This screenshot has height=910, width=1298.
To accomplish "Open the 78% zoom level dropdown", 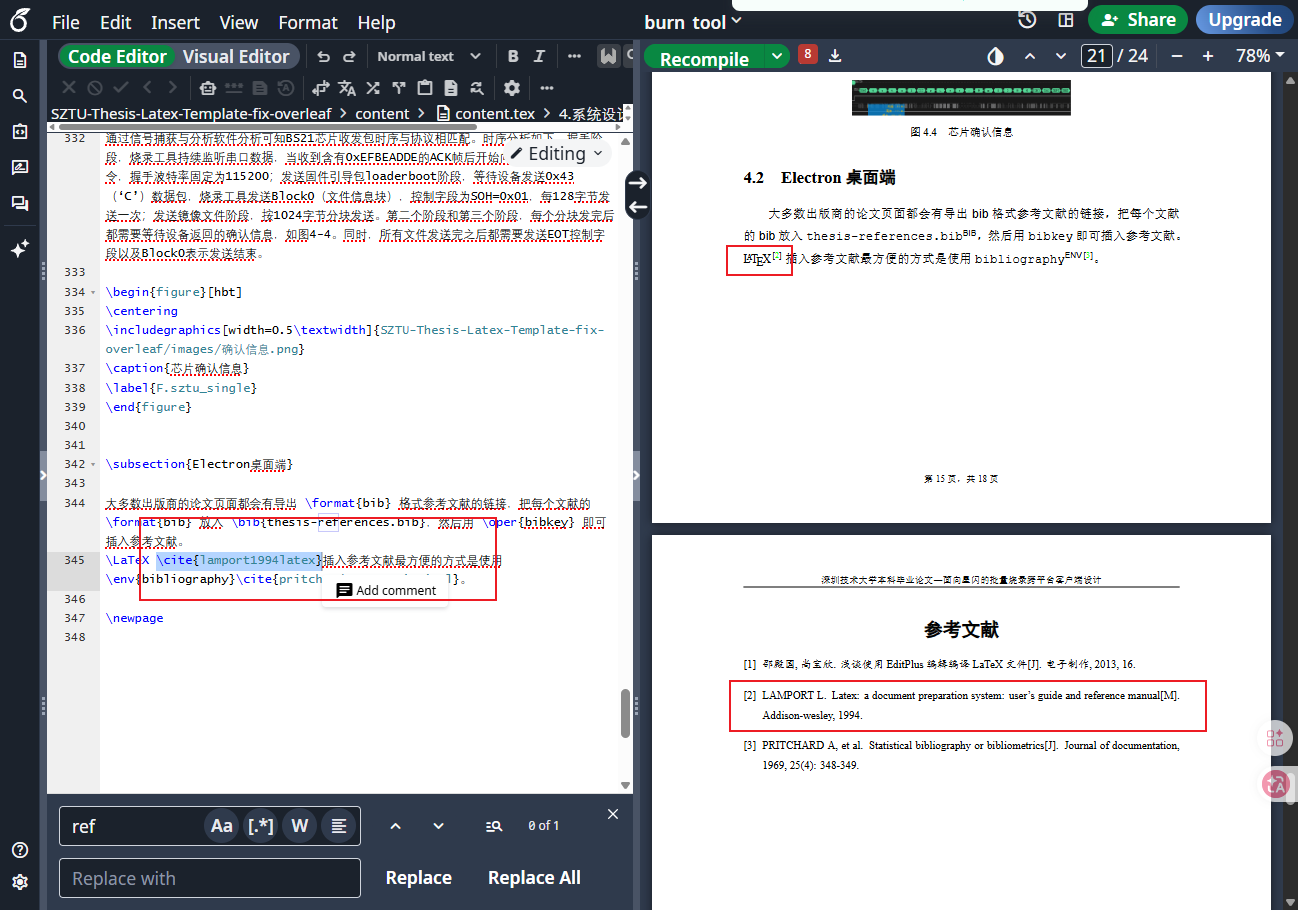I will coord(1259,56).
